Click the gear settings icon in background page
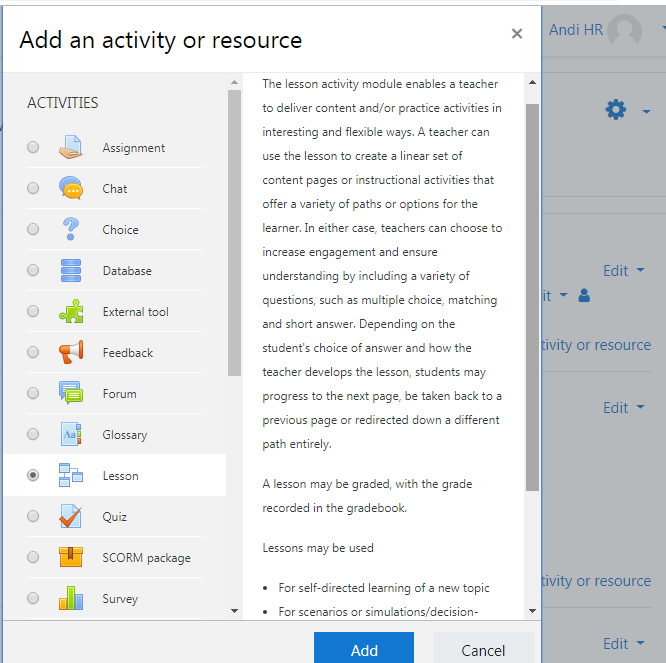The image size is (666, 663). coord(615,110)
